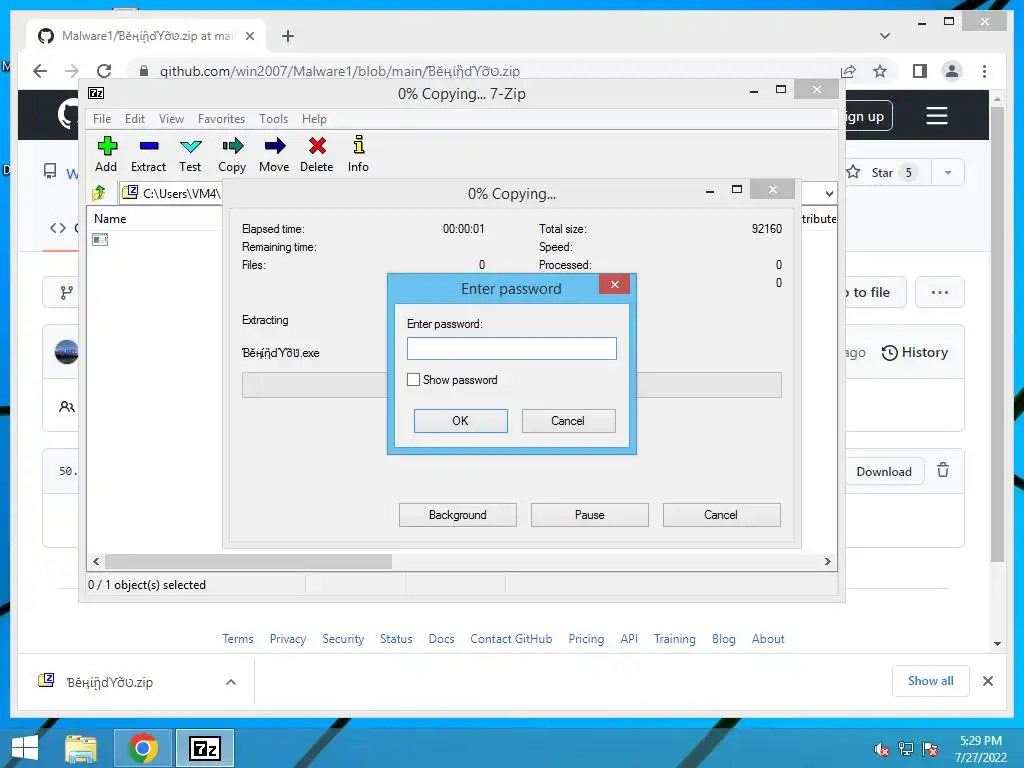Click the 7-Zip horizontal scrollbar thumb

[248, 562]
